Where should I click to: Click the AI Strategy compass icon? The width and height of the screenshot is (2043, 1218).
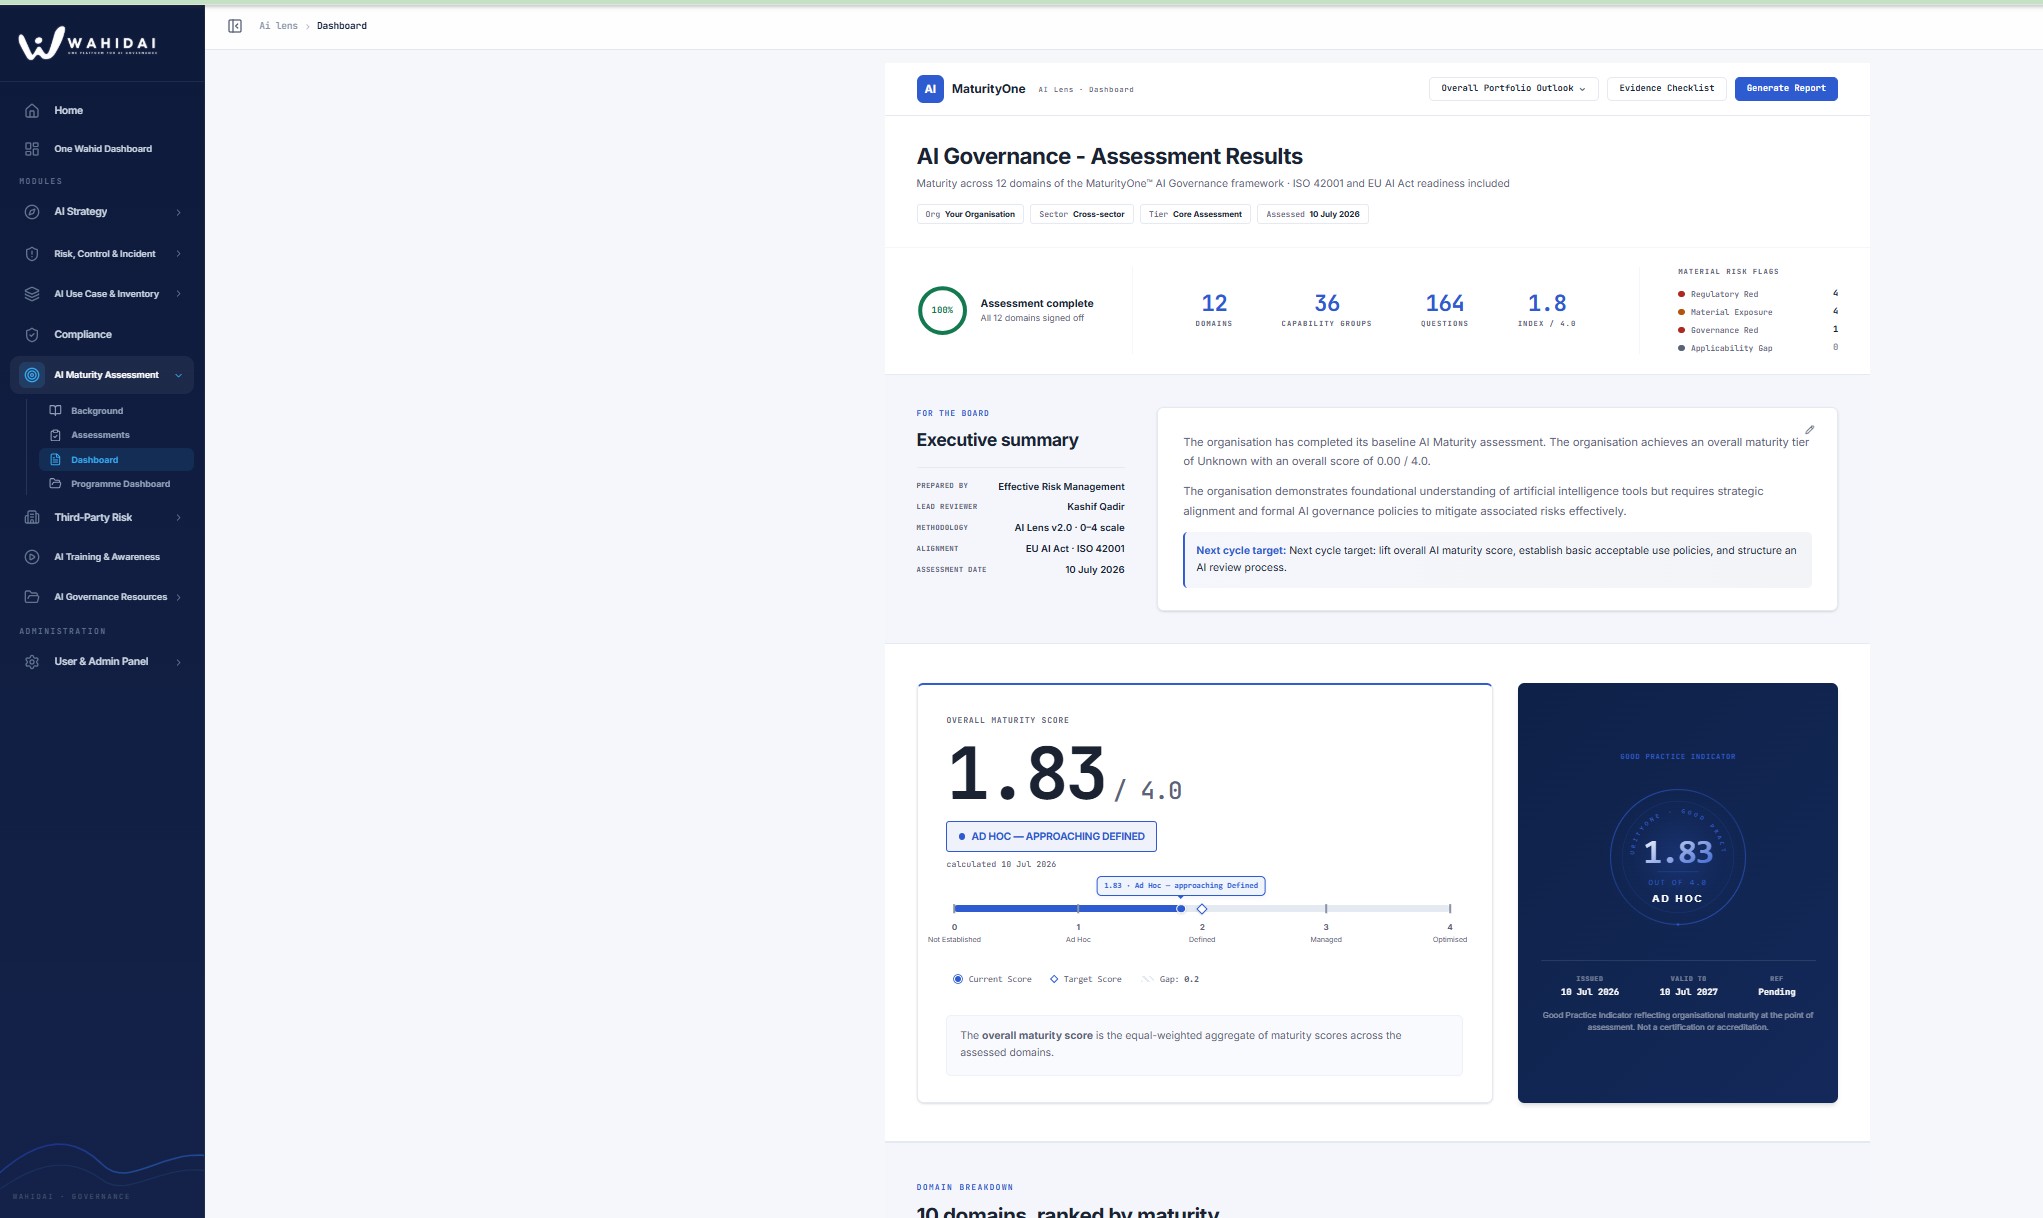tap(32, 212)
